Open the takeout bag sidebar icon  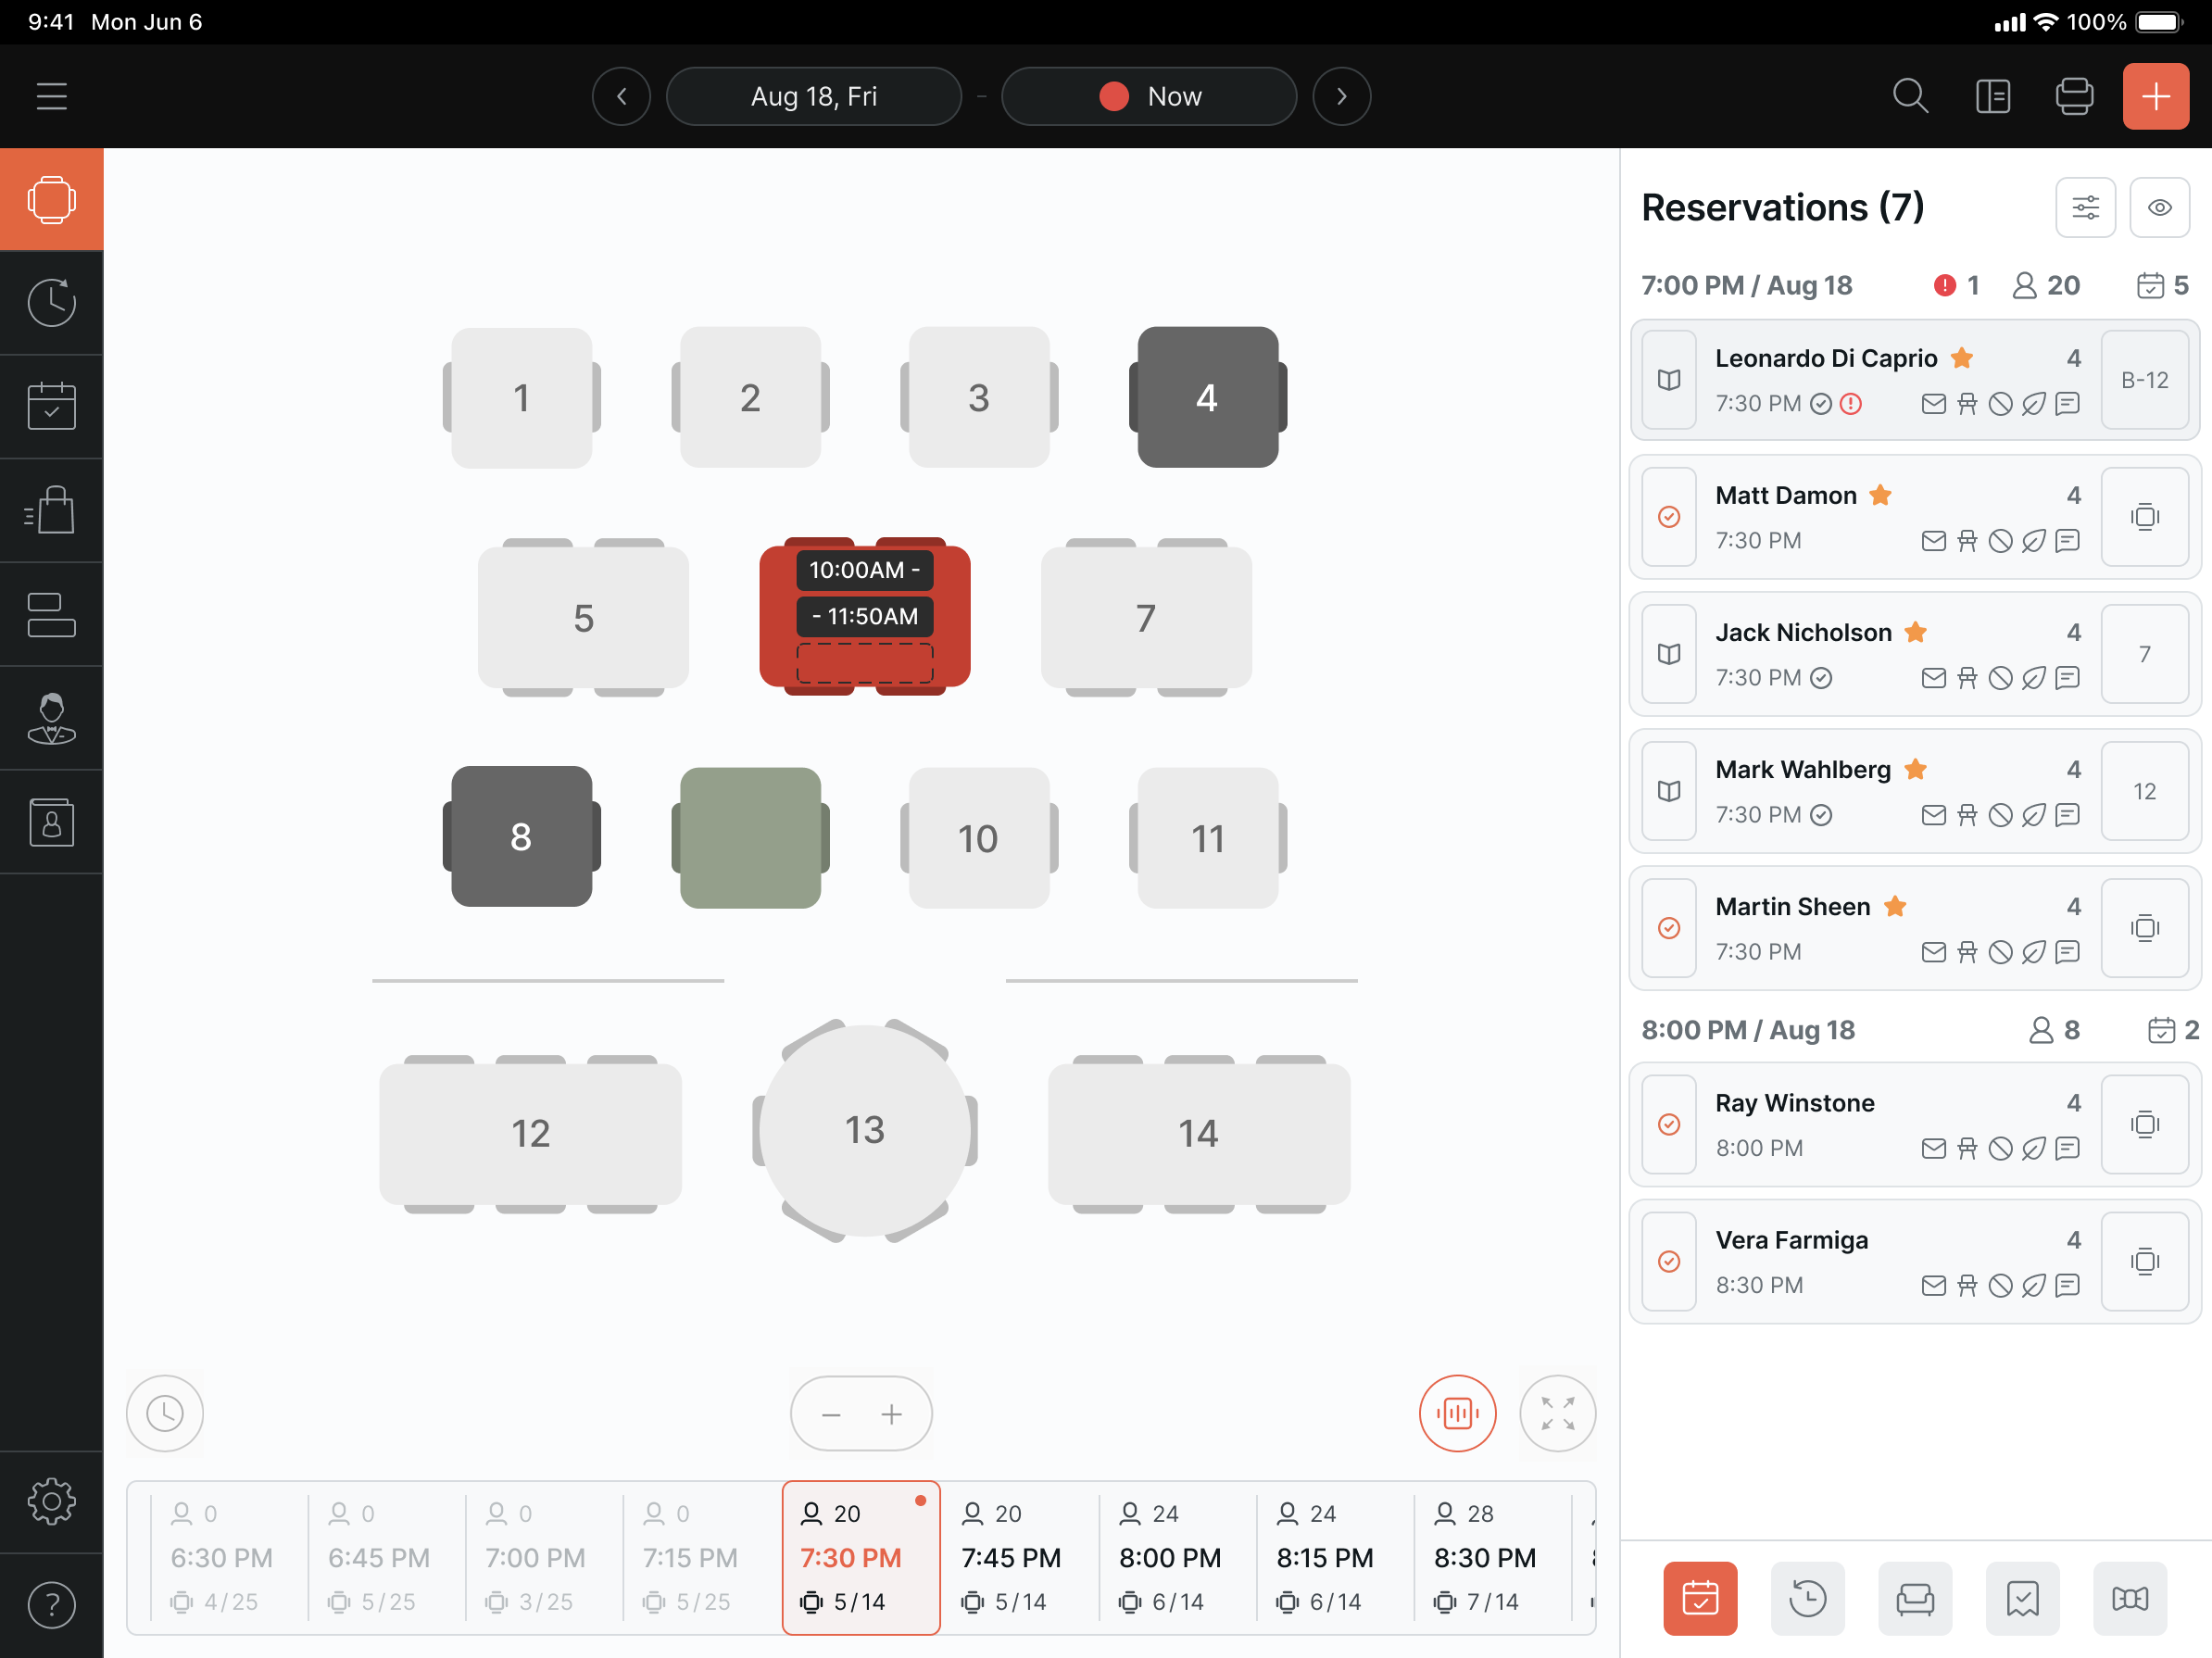[52, 510]
